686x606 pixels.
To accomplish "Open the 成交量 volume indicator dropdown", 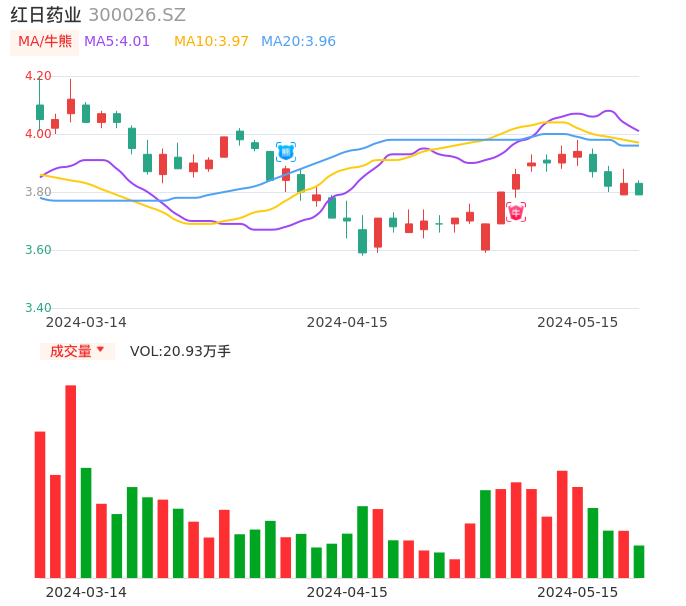I will (77, 351).
